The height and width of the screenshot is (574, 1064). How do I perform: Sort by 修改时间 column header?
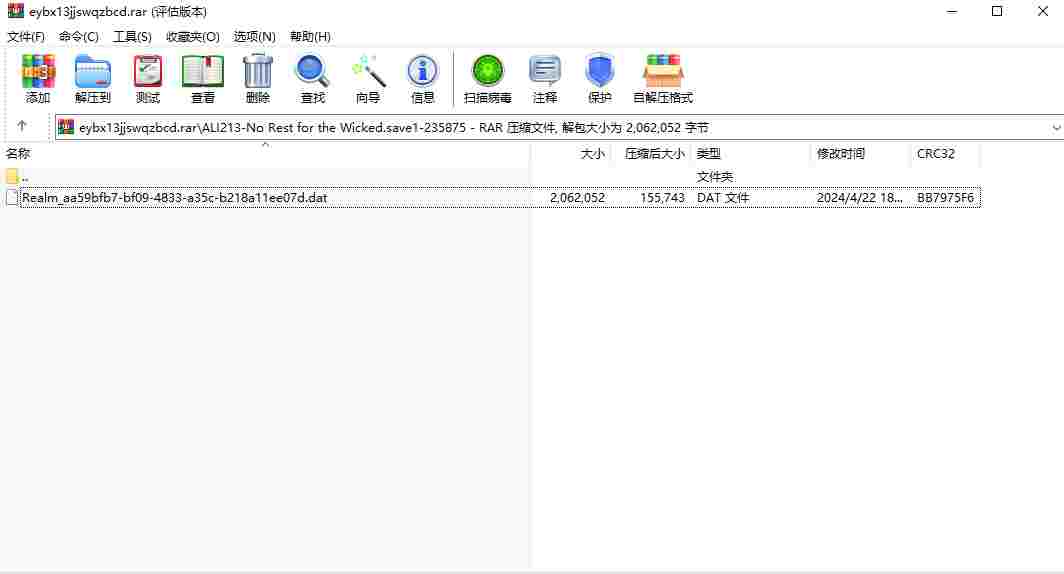841,154
